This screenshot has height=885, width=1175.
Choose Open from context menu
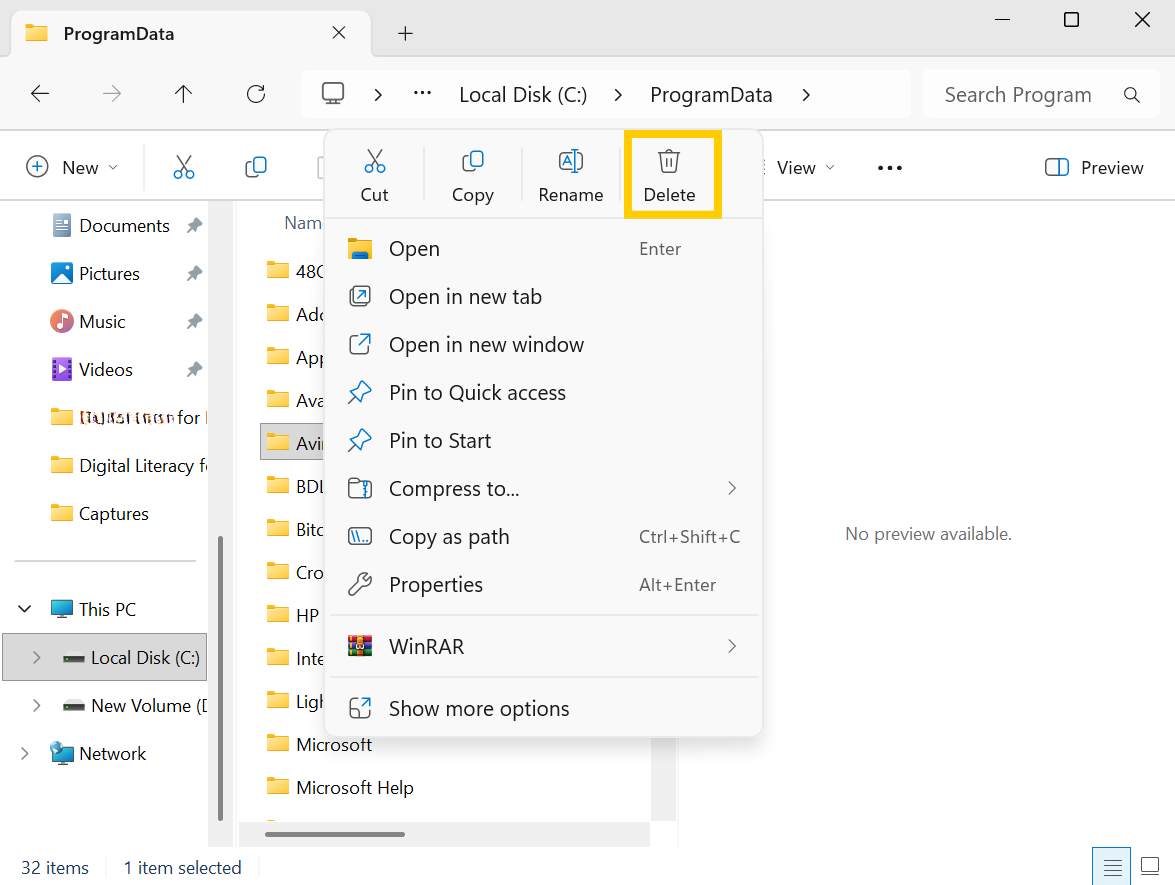pos(544,249)
